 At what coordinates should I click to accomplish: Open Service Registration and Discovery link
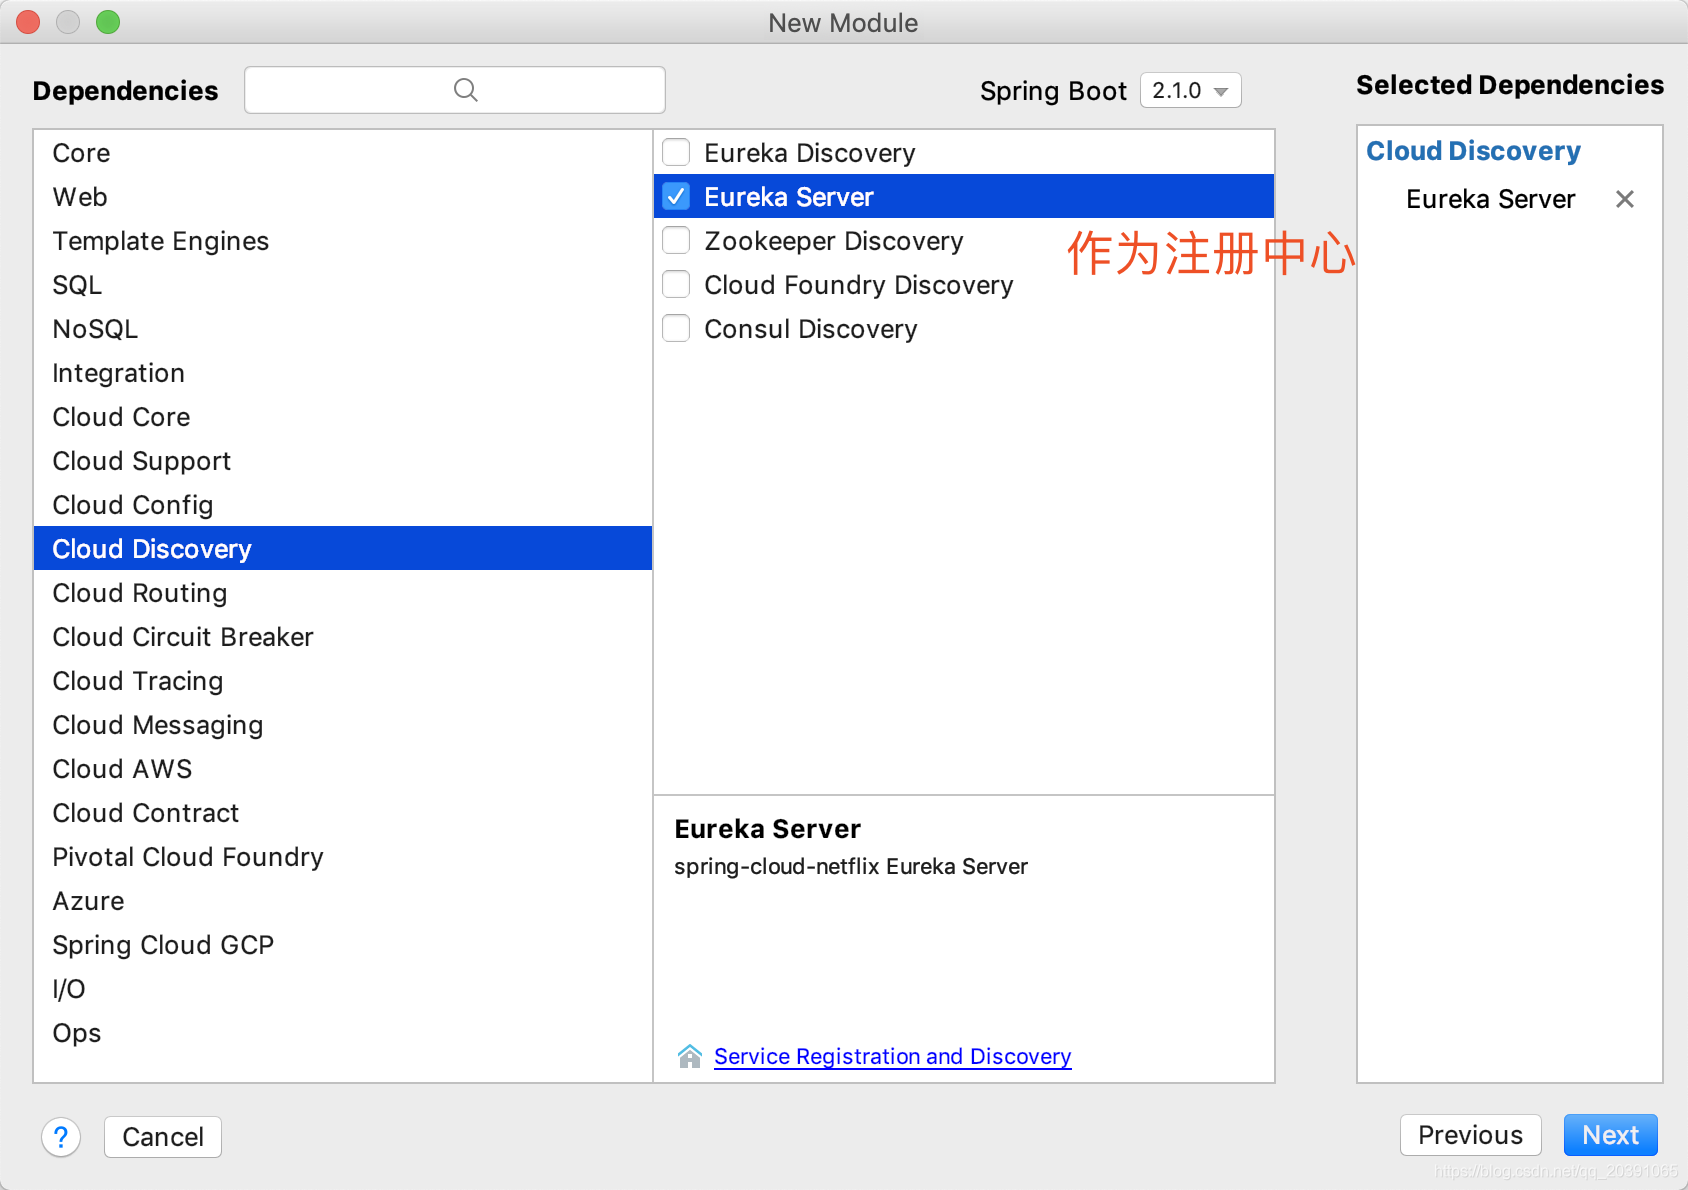click(x=892, y=1056)
